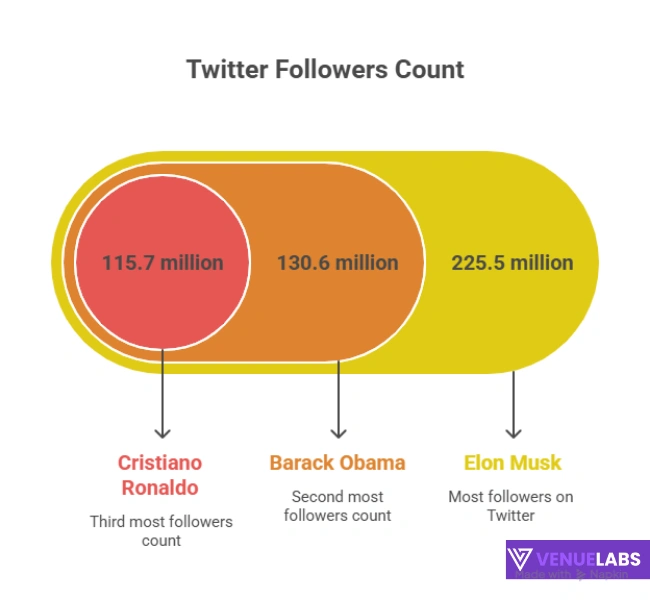Select the "Third most followers count" caption
650x600 pixels.
(x=161, y=531)
